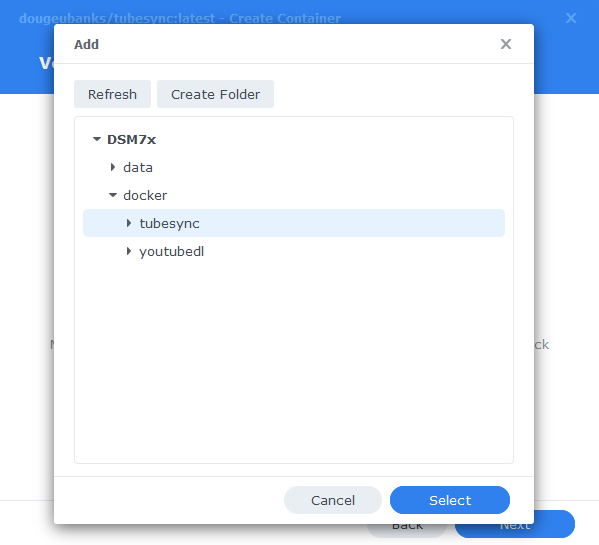Select the tubesync folder
This screenshot has width=599, height=545.
pyautogui.click(x=294, y=223)
